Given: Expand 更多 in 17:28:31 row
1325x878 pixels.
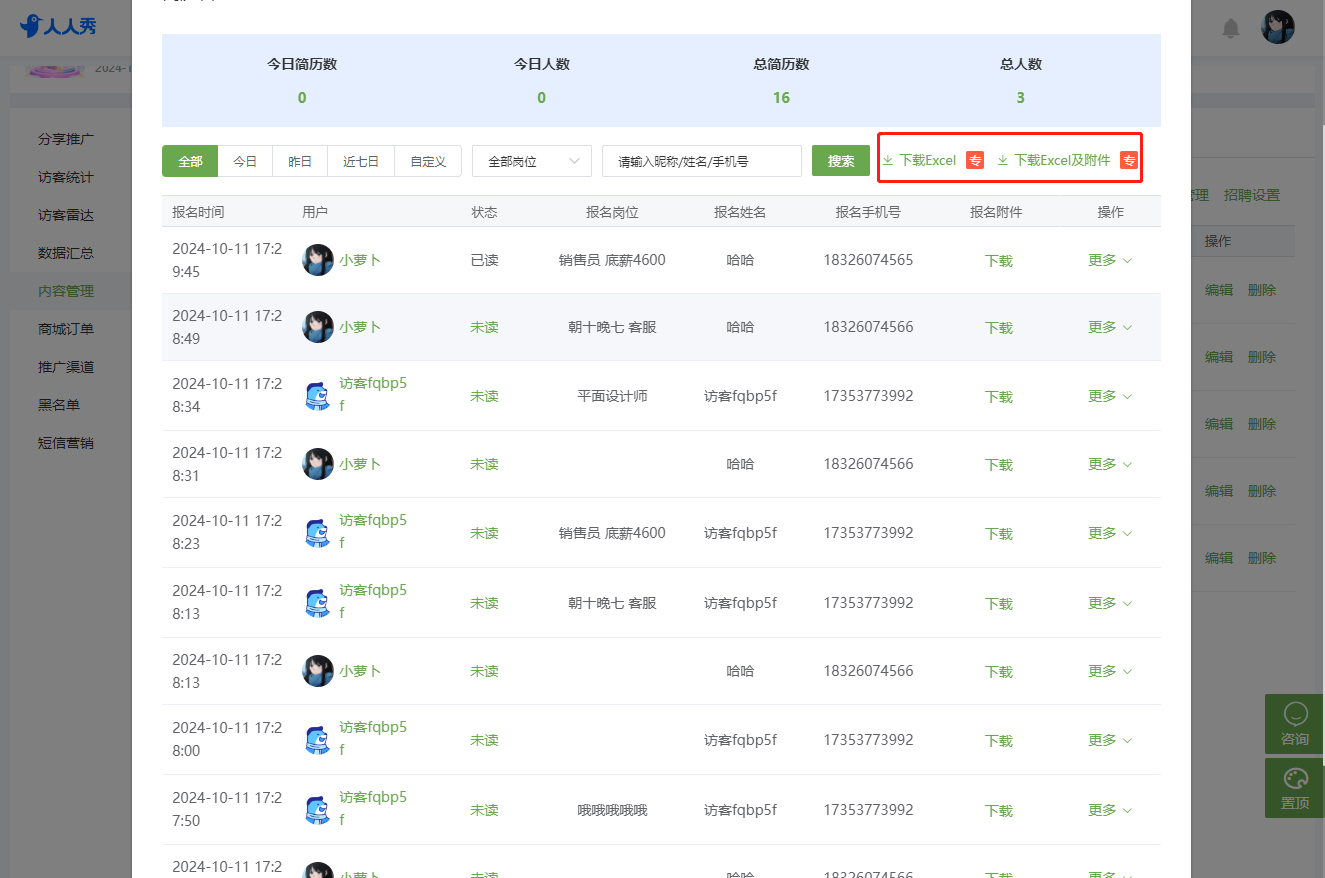Looking at the screenshot, I should tap(1110, 464).
